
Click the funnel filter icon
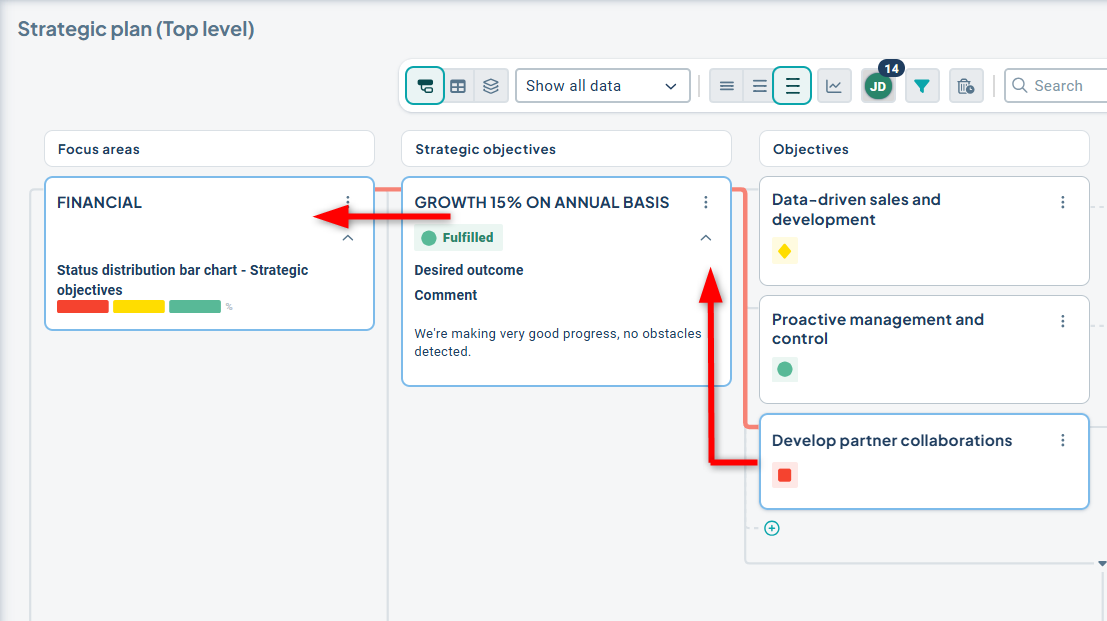922,86
